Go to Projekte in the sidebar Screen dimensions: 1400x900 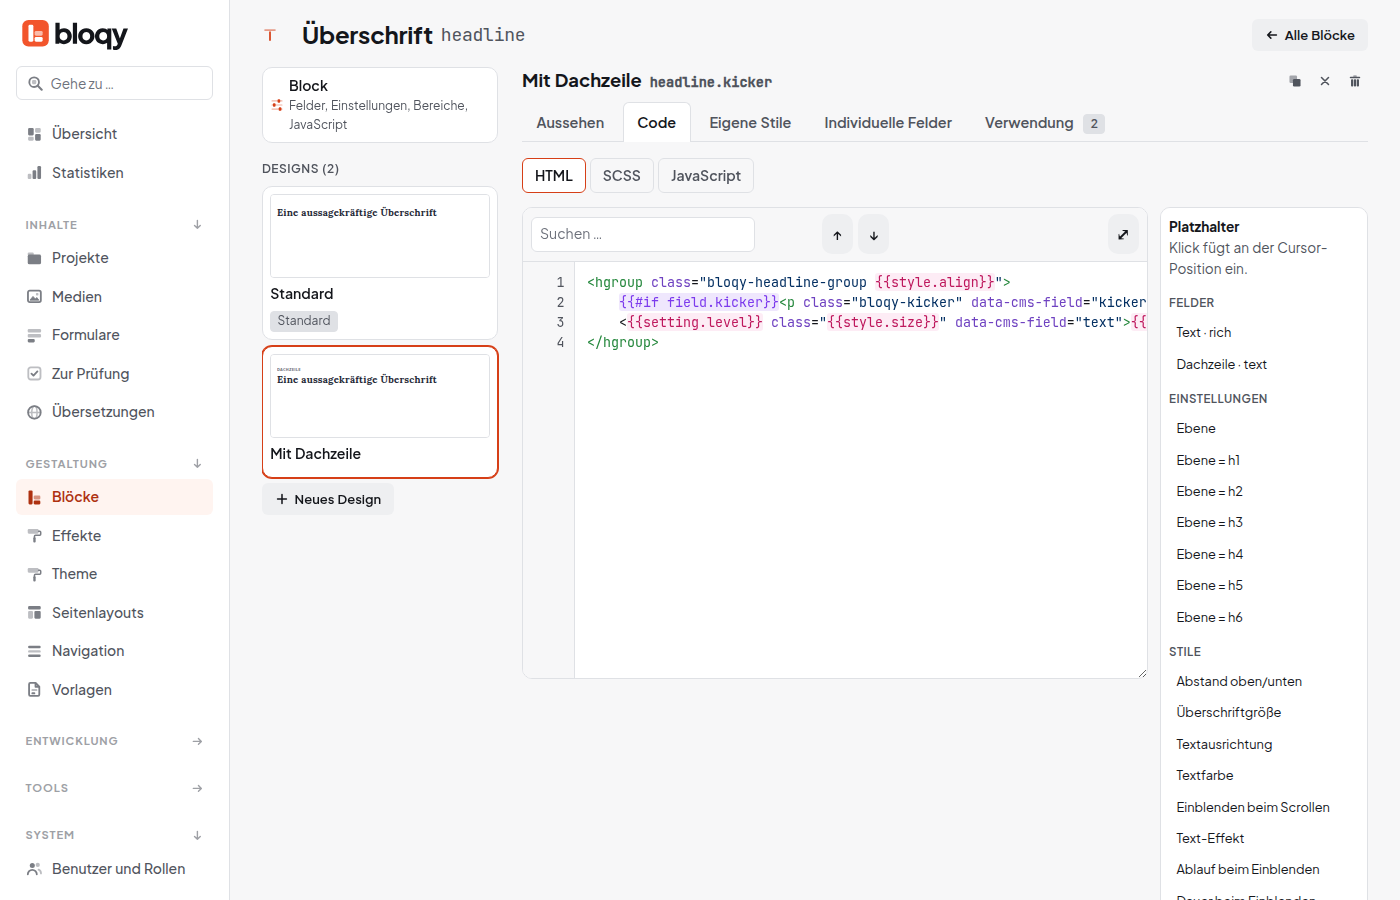(115, 258)
